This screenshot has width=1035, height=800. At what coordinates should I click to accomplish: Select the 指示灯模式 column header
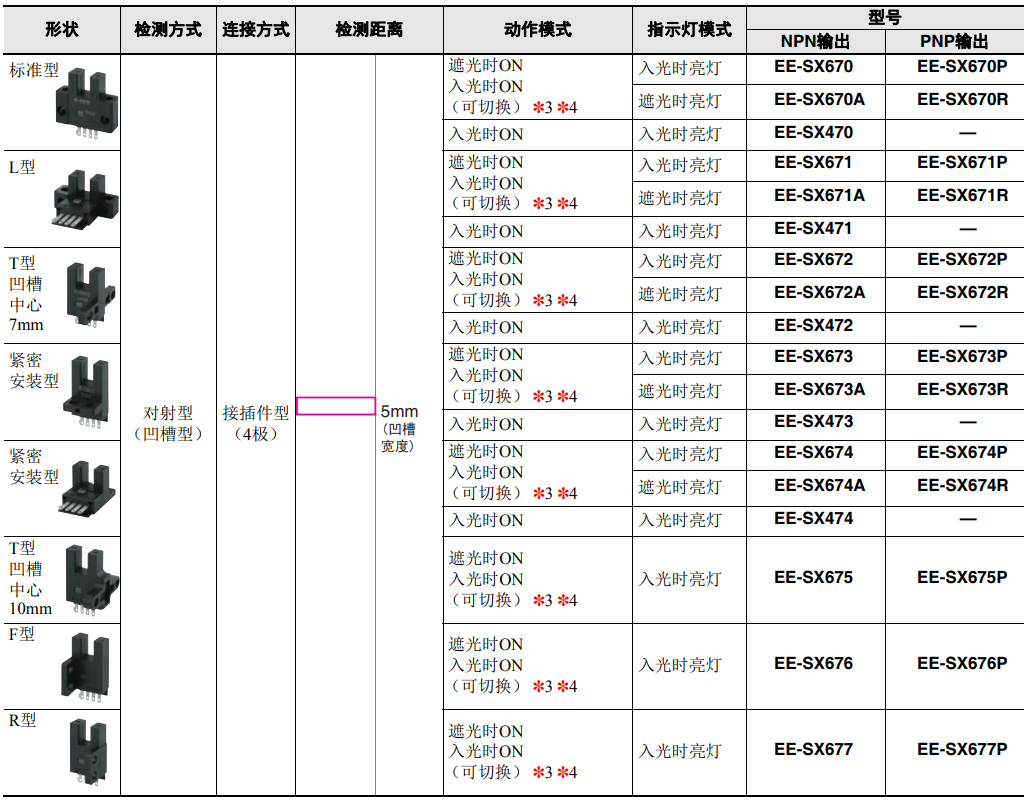coord(689,29)
